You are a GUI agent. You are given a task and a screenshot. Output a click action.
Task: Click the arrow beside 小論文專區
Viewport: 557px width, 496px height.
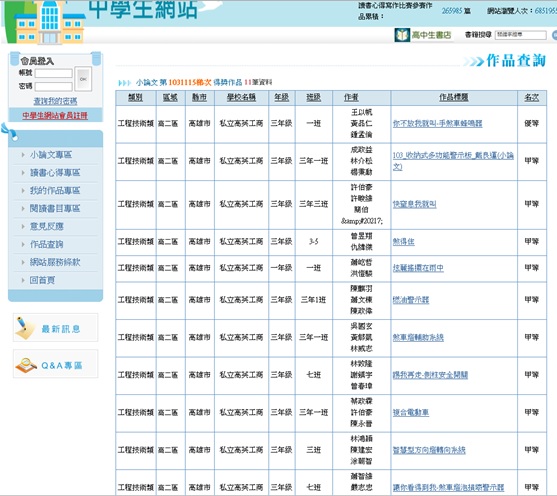pos(23,155)
